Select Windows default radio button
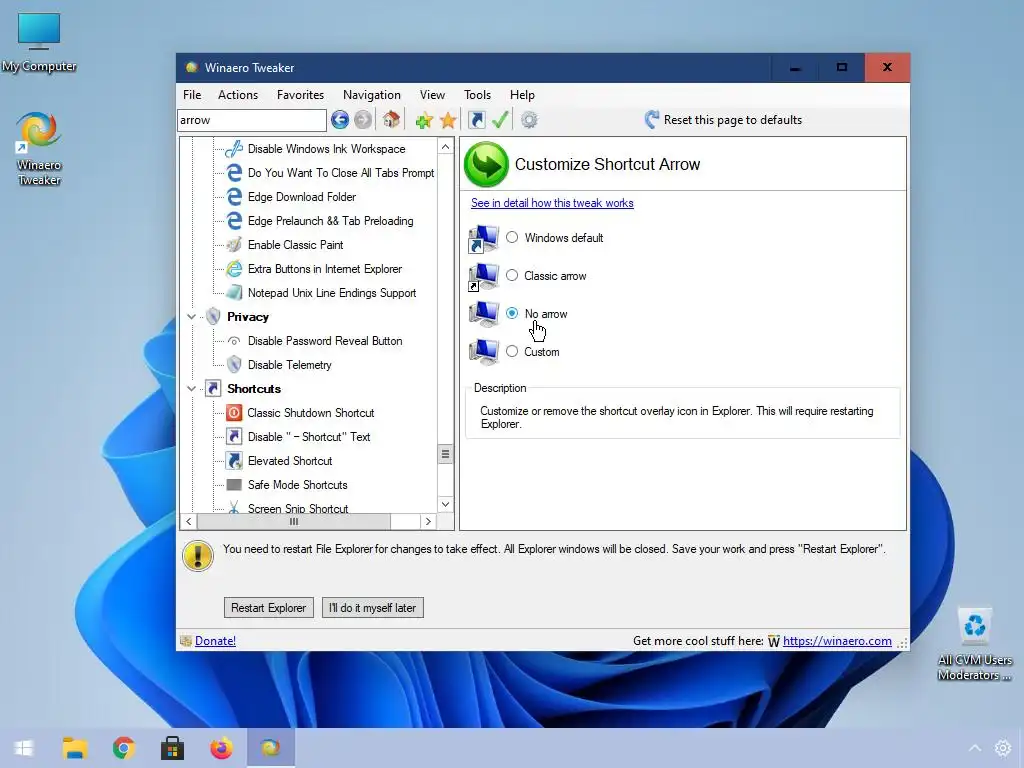The height and width of the screenshot is (768, 1024). (512, 238)
